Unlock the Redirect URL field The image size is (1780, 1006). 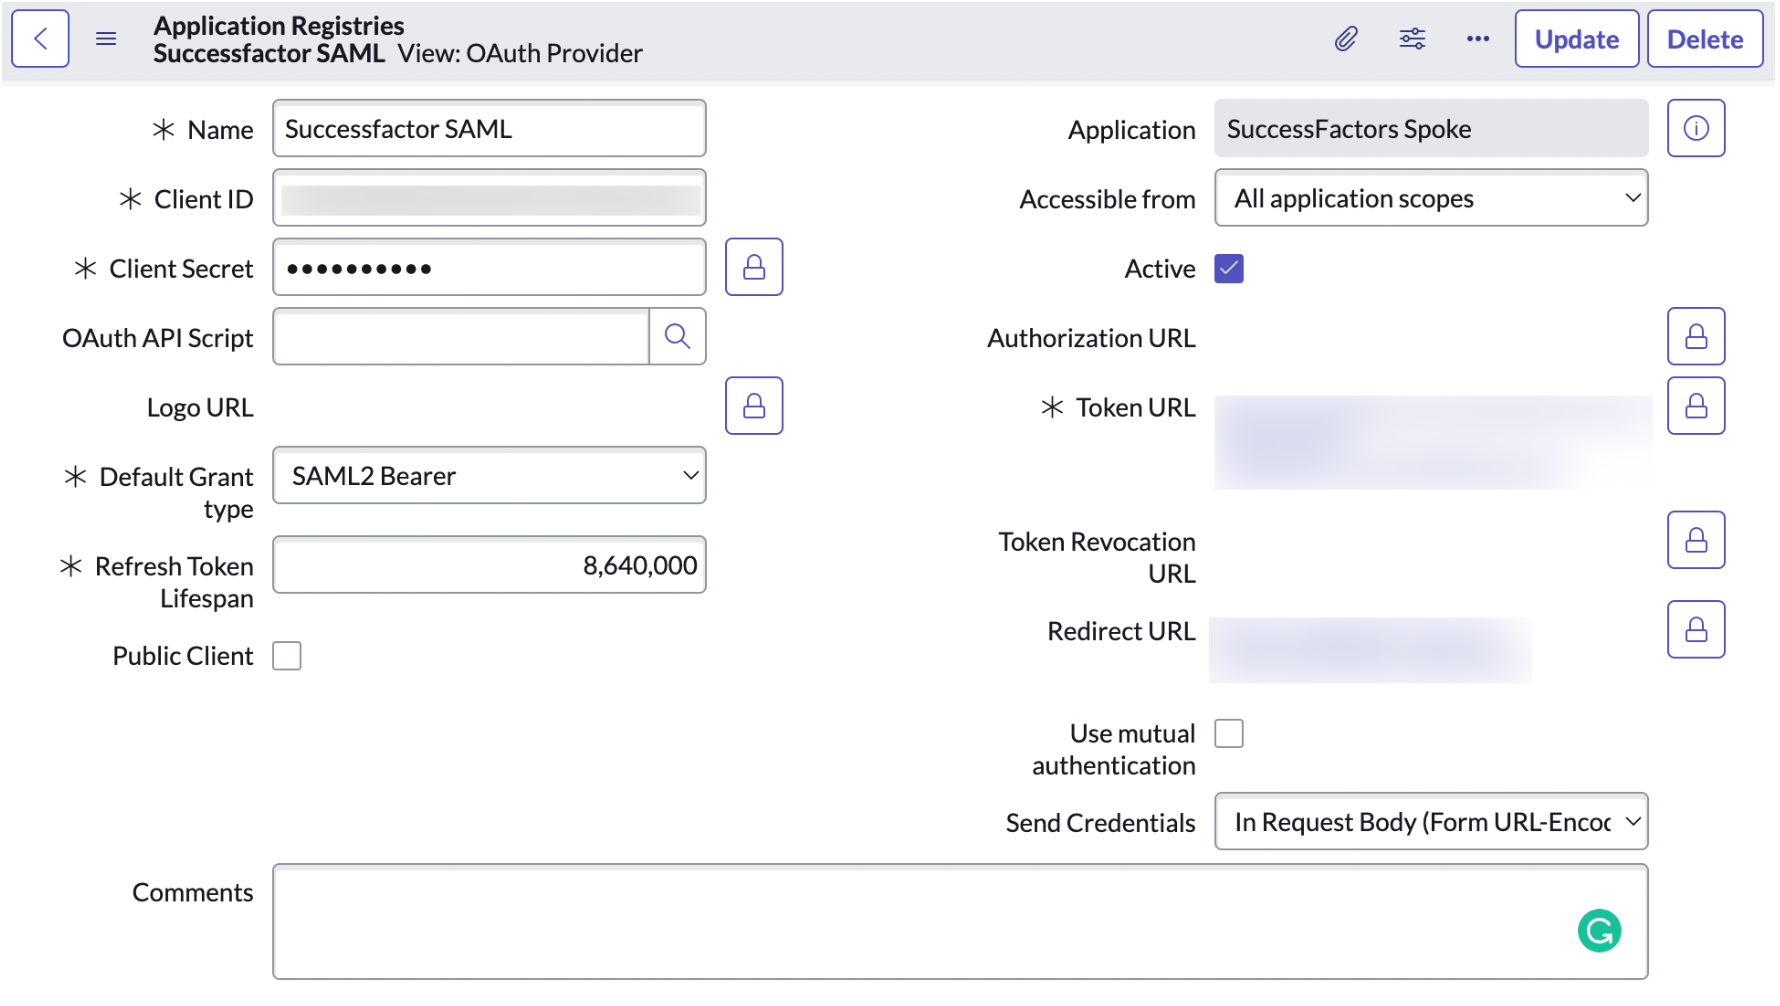tap(1696, 629)
